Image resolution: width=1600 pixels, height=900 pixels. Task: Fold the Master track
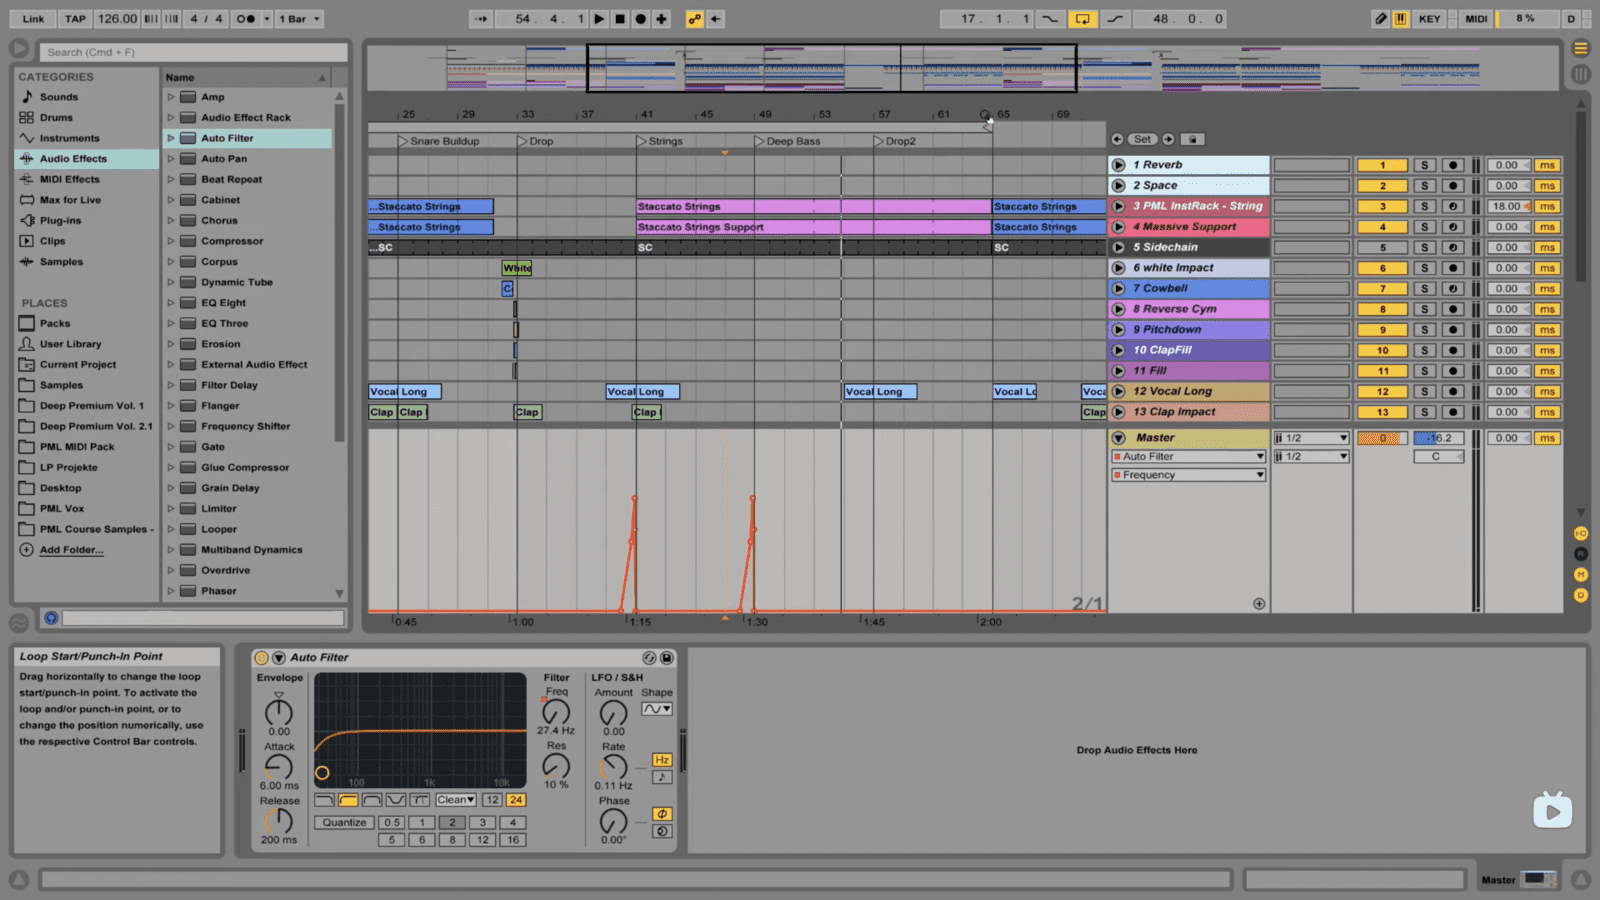(1119, 438)
